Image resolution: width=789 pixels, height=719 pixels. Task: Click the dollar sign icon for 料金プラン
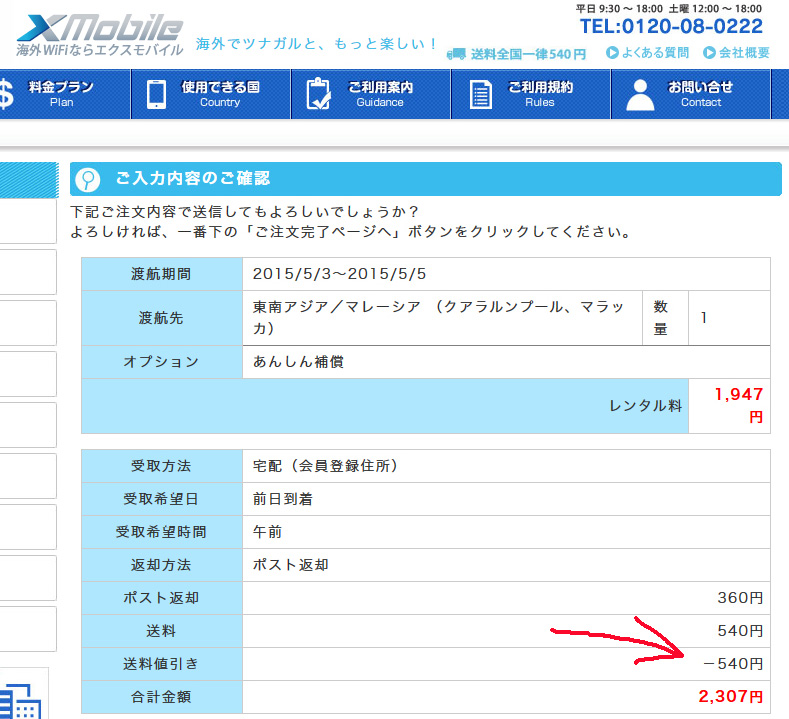click(x=8, y=94)
